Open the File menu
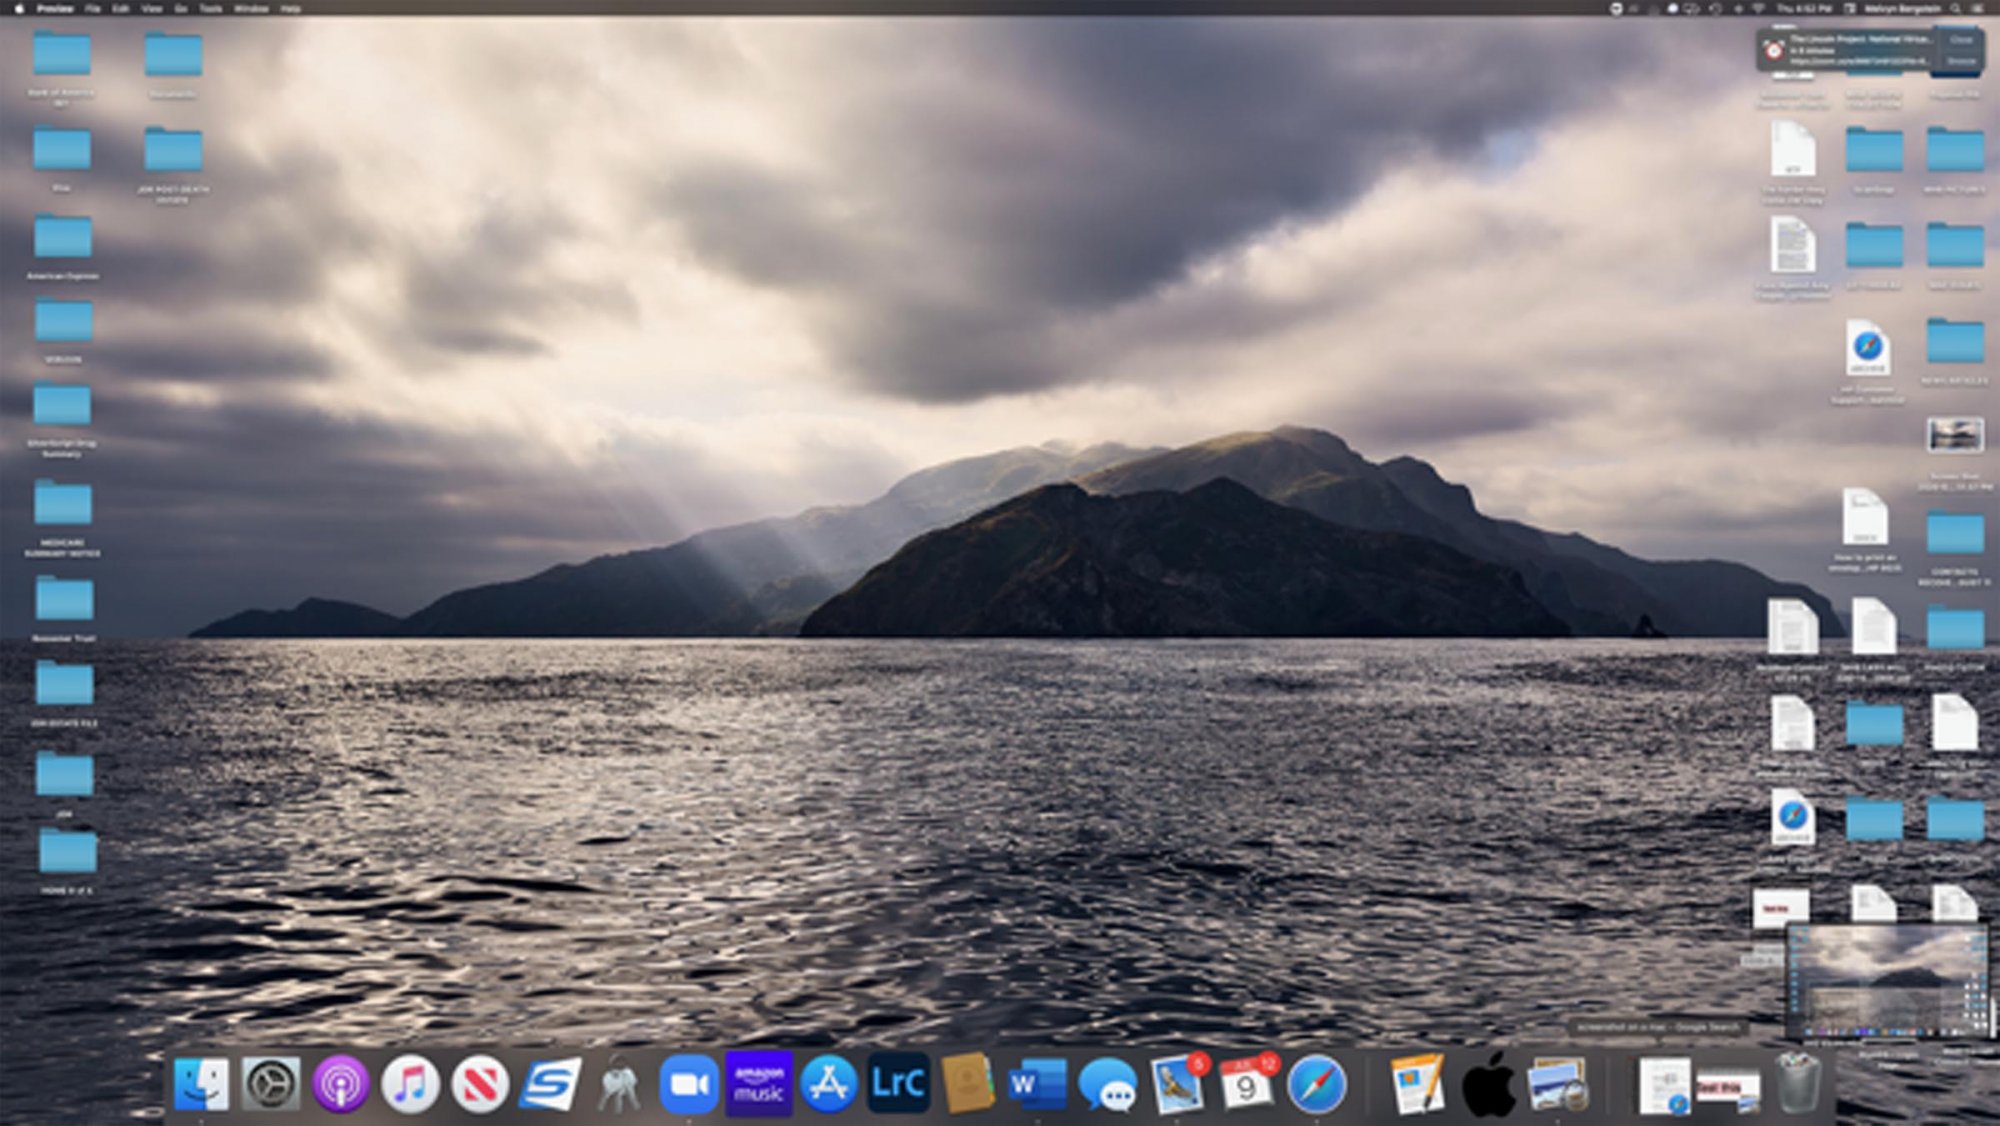The width and height of the screenshot is (2000, 1126). coord(93,8)
